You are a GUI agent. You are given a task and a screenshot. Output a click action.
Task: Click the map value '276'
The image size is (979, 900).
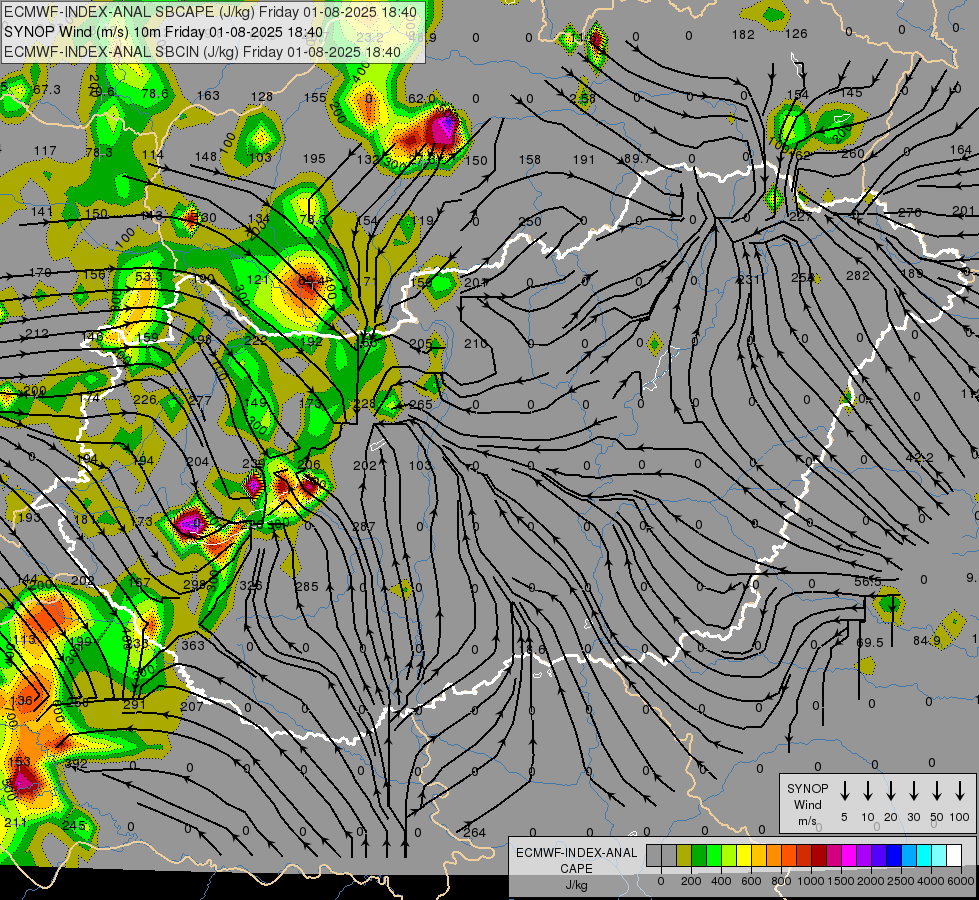[910, 212]
